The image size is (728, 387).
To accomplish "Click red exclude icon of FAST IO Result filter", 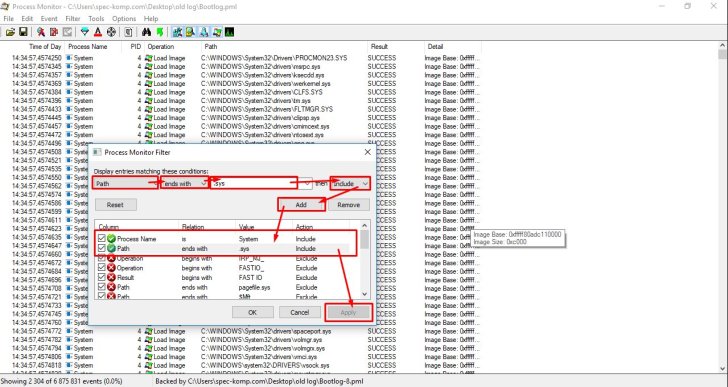I will pyautogui.click(x=111, y=277).
